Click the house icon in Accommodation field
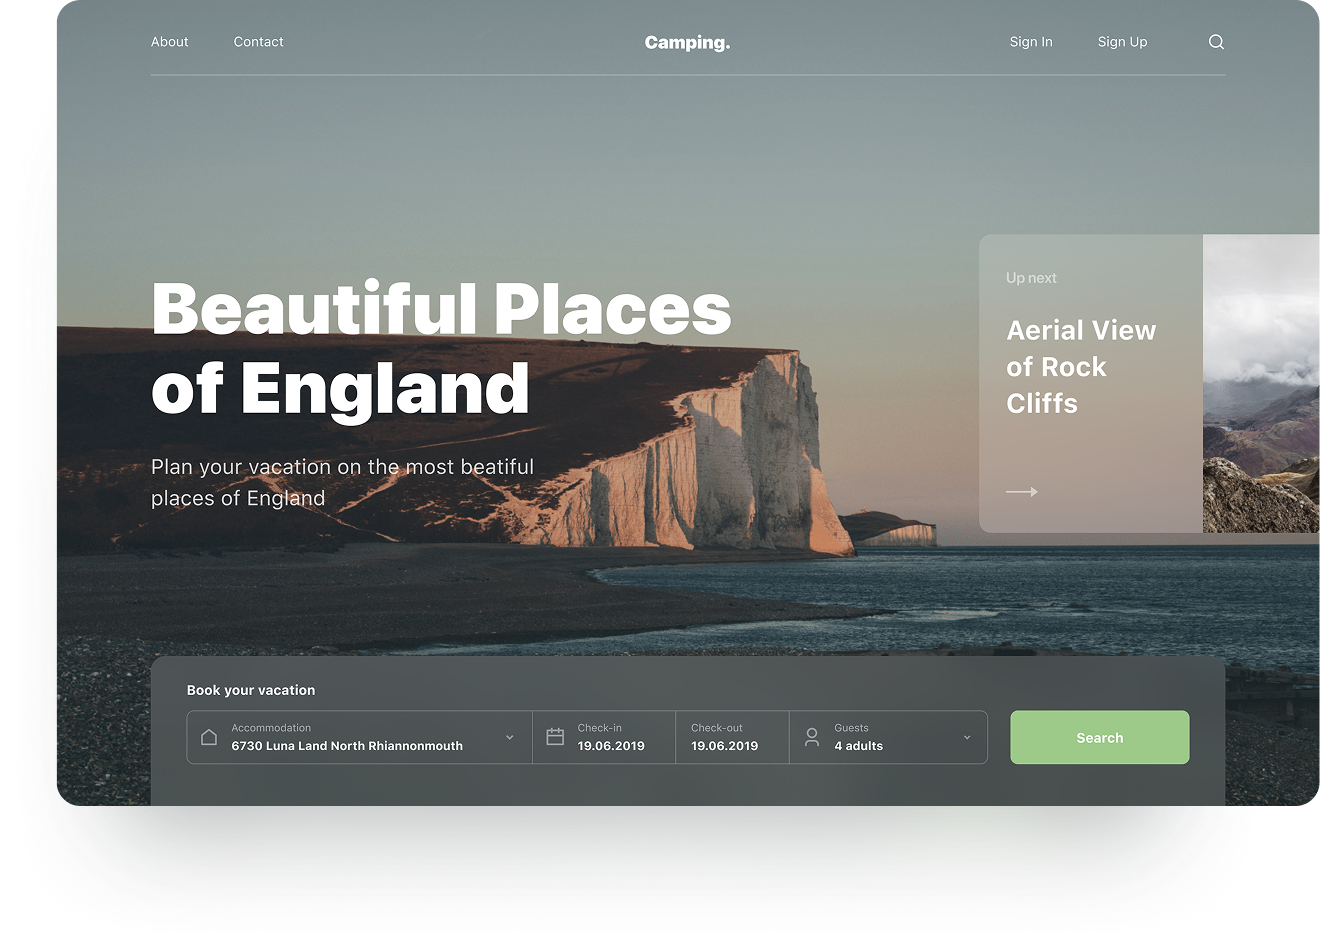Screen dimensions: 1320x949 209,737
